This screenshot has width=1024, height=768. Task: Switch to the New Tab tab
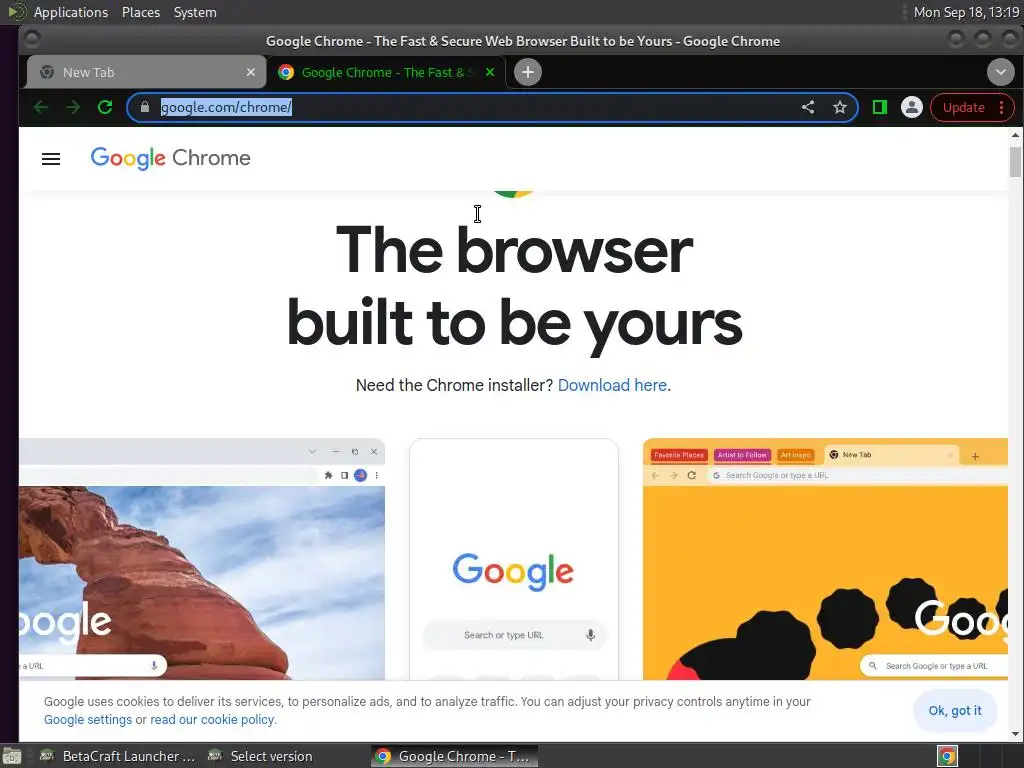point(146,72)
